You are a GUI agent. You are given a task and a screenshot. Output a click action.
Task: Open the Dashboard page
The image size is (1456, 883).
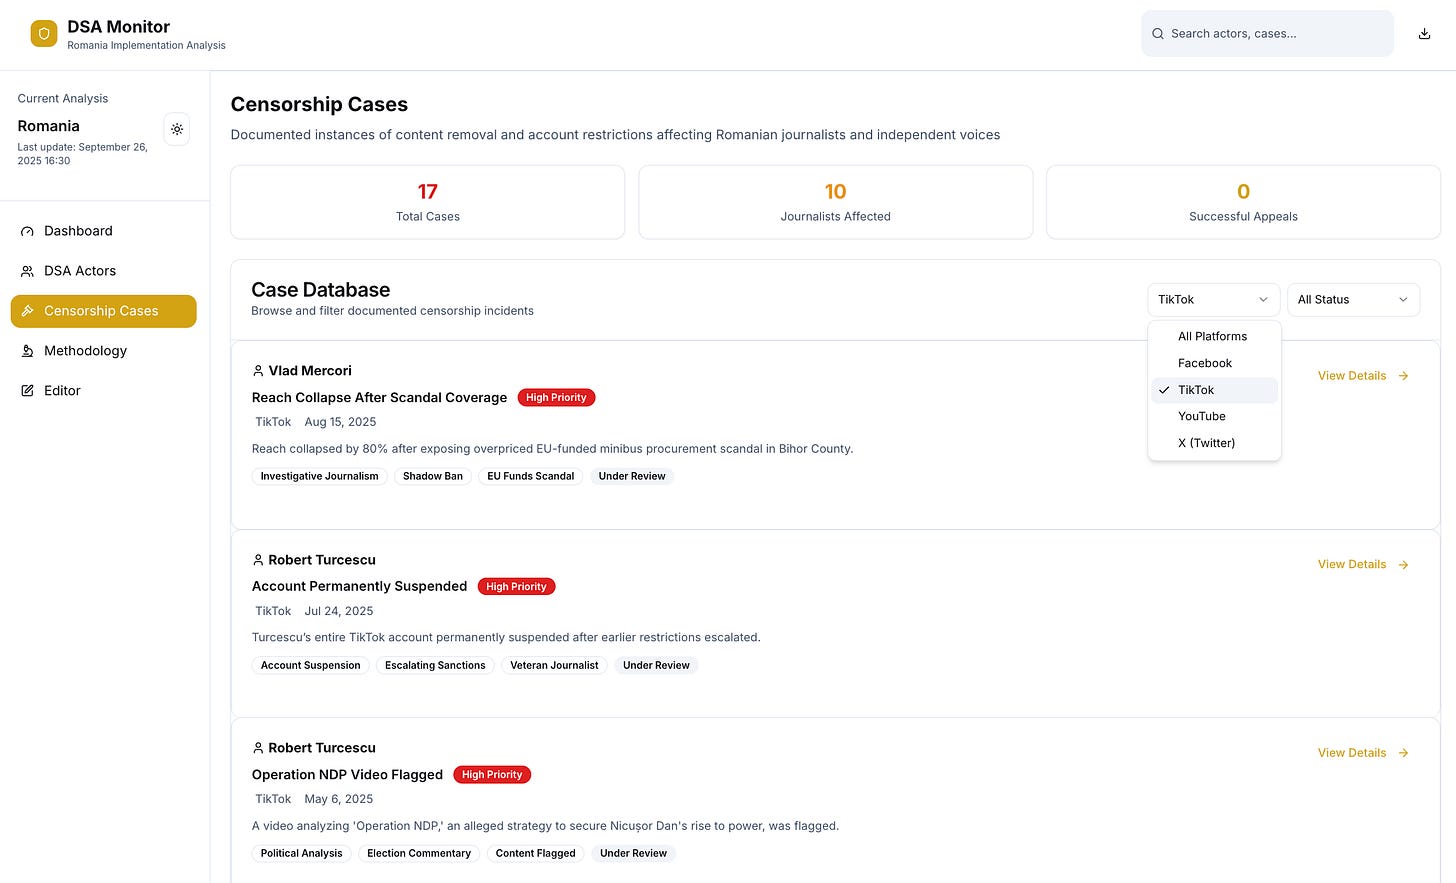coord(104,231)
